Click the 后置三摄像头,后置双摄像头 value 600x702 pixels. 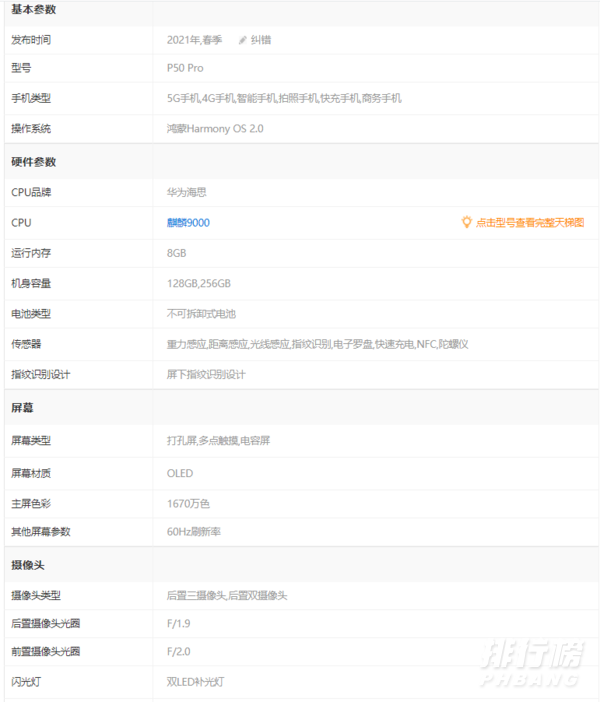click(x=227, y=596)
